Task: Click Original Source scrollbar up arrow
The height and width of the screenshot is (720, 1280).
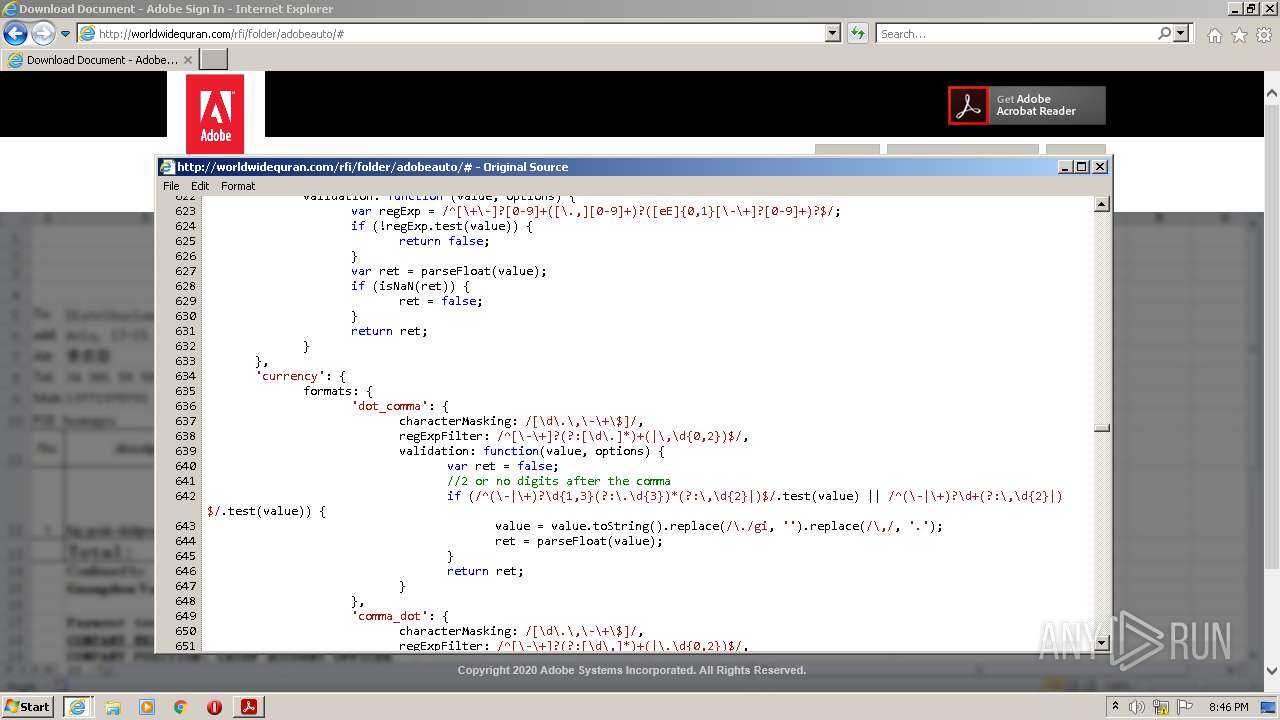Action: pyautogui.click(x=1102, y=205)
